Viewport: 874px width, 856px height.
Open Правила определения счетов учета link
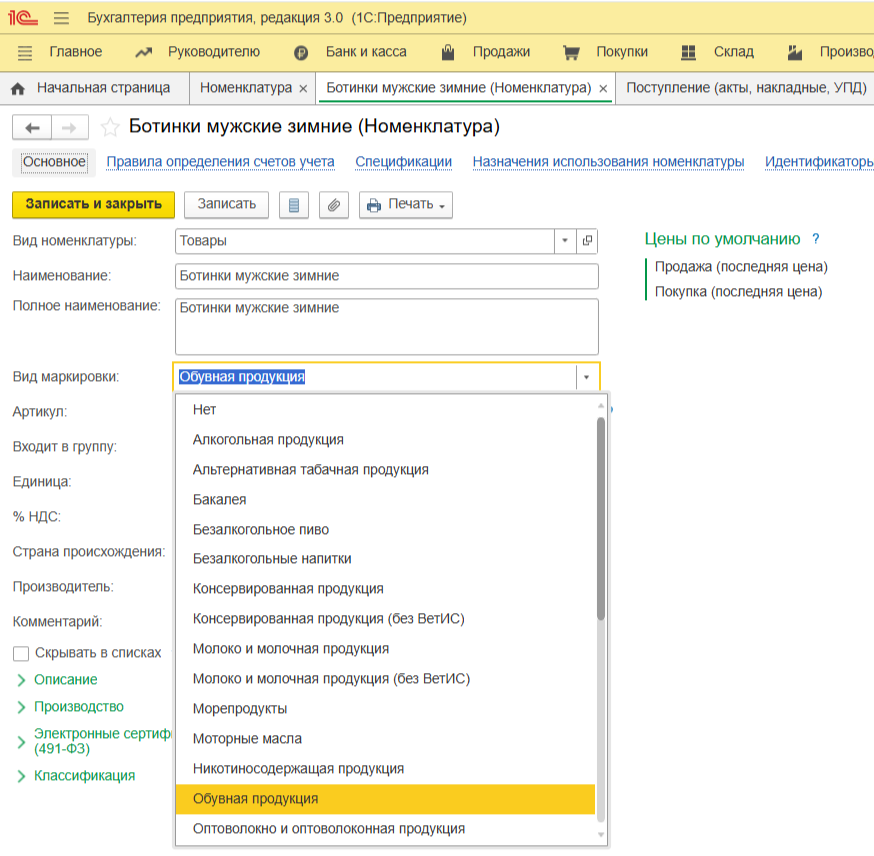220,162
